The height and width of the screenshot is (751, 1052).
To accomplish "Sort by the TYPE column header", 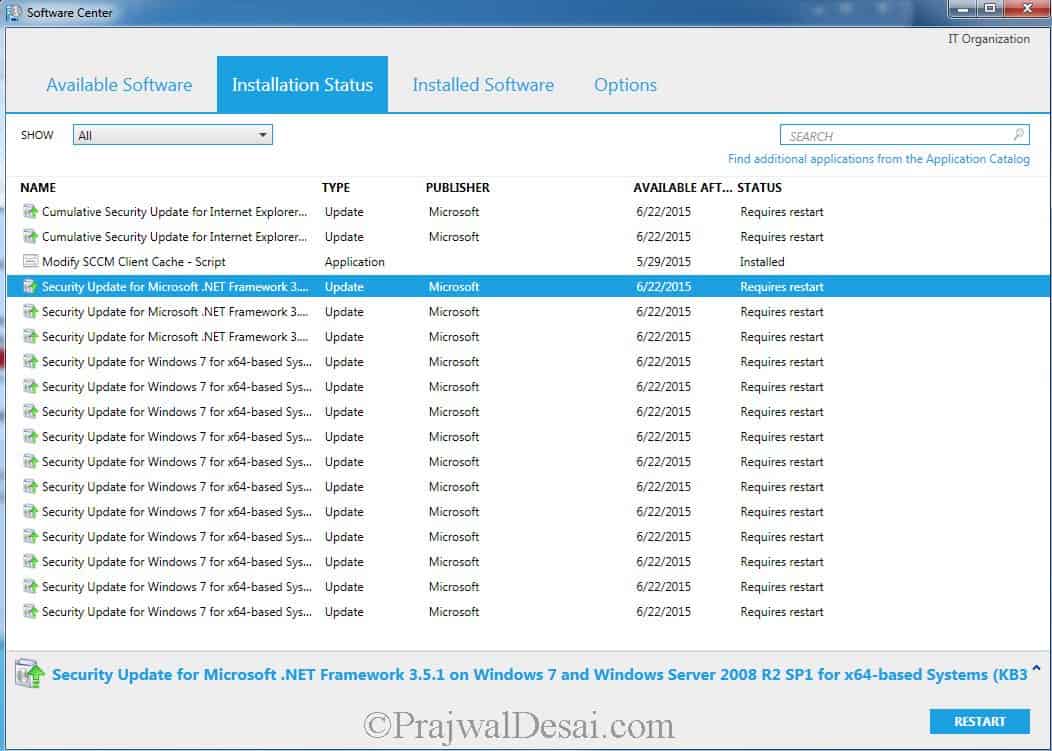I will click(335, 187).
